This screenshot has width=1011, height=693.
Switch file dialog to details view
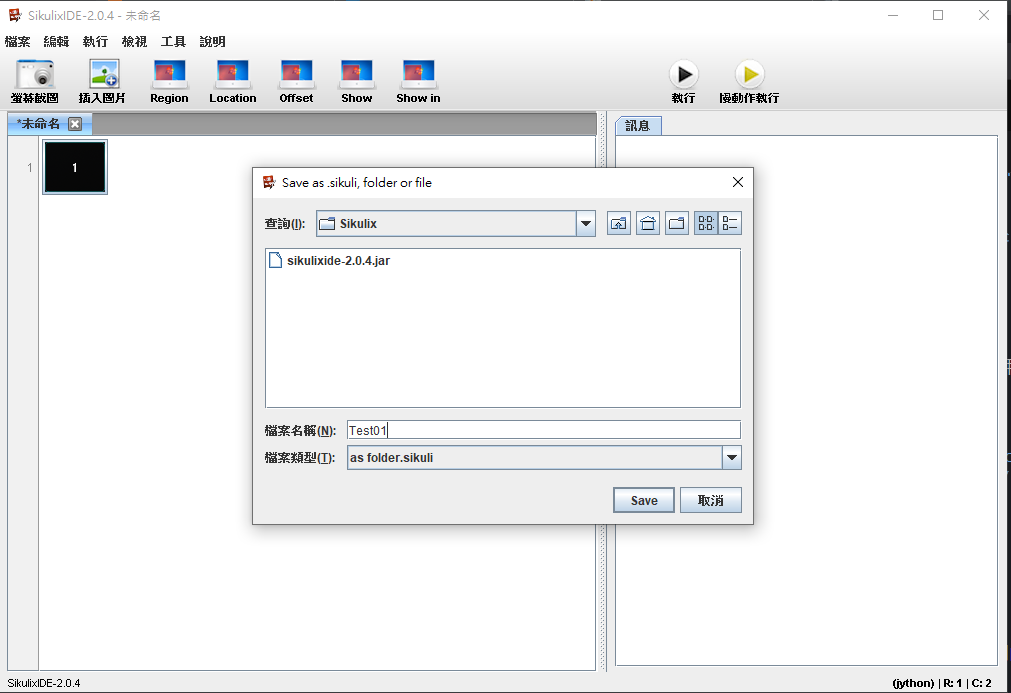click(x=730, y=223)
